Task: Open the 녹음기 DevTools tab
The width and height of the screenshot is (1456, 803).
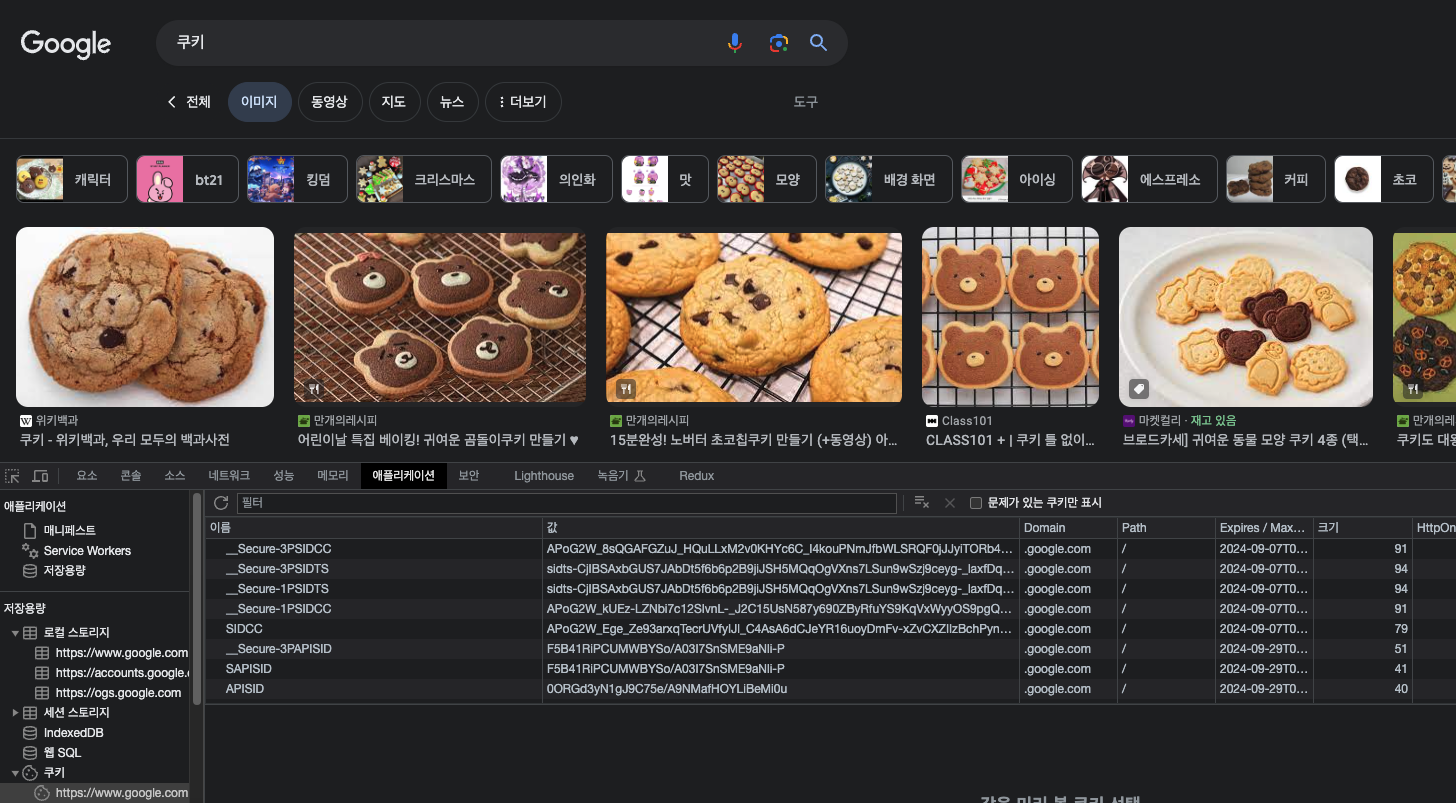Action: tap(622, 476)
